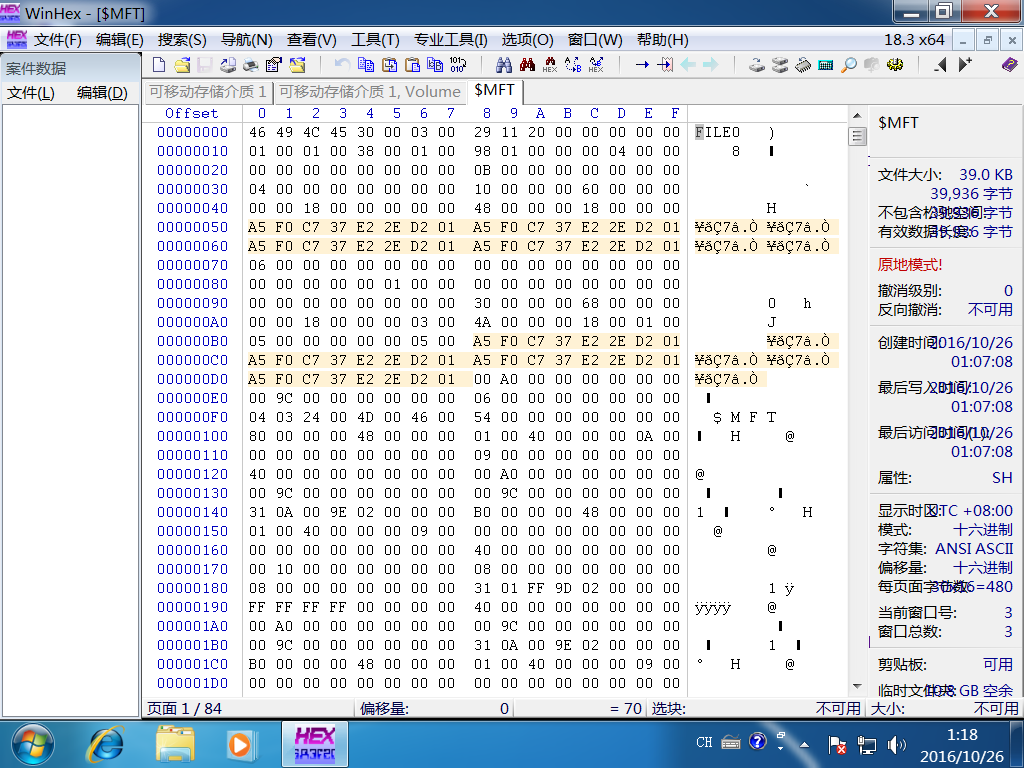This screenshot has height=768, width=1024.
Task: Click the purple Help book icon
Action: click(x=1009, y=65)
